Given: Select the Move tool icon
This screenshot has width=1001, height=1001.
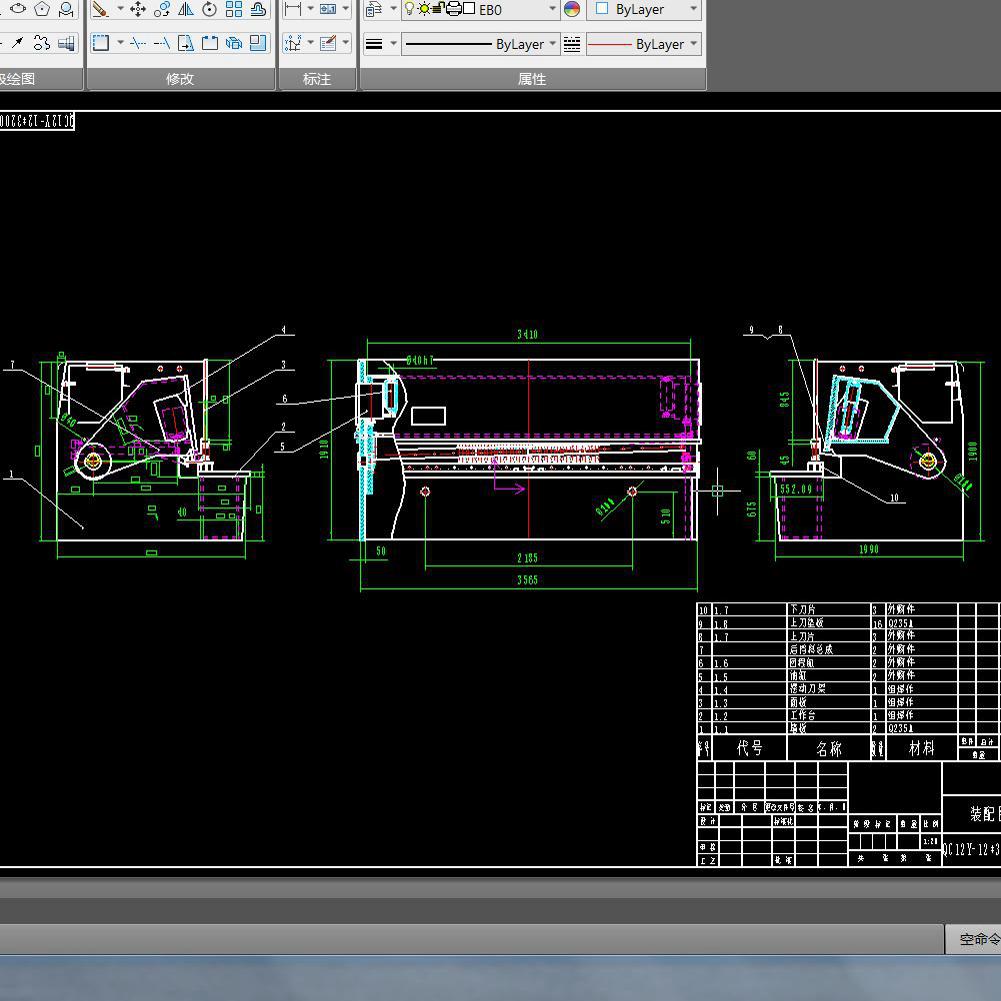Looking at the screenshot, I should pyautogui.click(x=138, y=9).
